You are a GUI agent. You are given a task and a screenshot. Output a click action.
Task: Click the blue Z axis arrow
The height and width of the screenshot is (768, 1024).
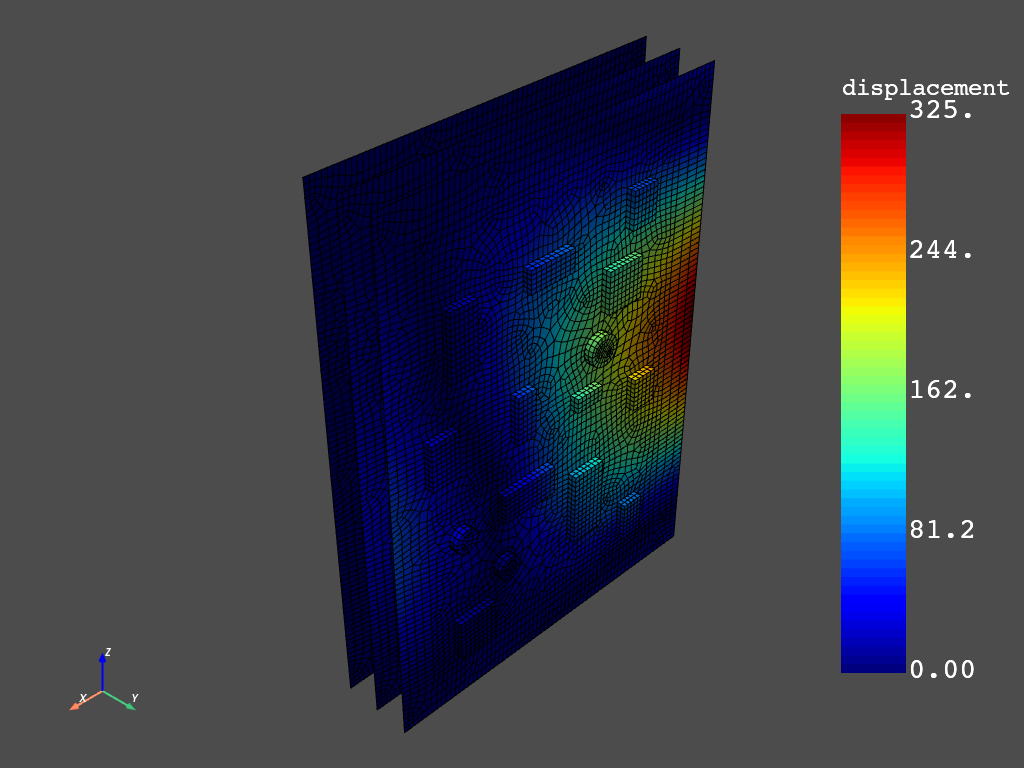pyautogui.click(x=103, y=658)
